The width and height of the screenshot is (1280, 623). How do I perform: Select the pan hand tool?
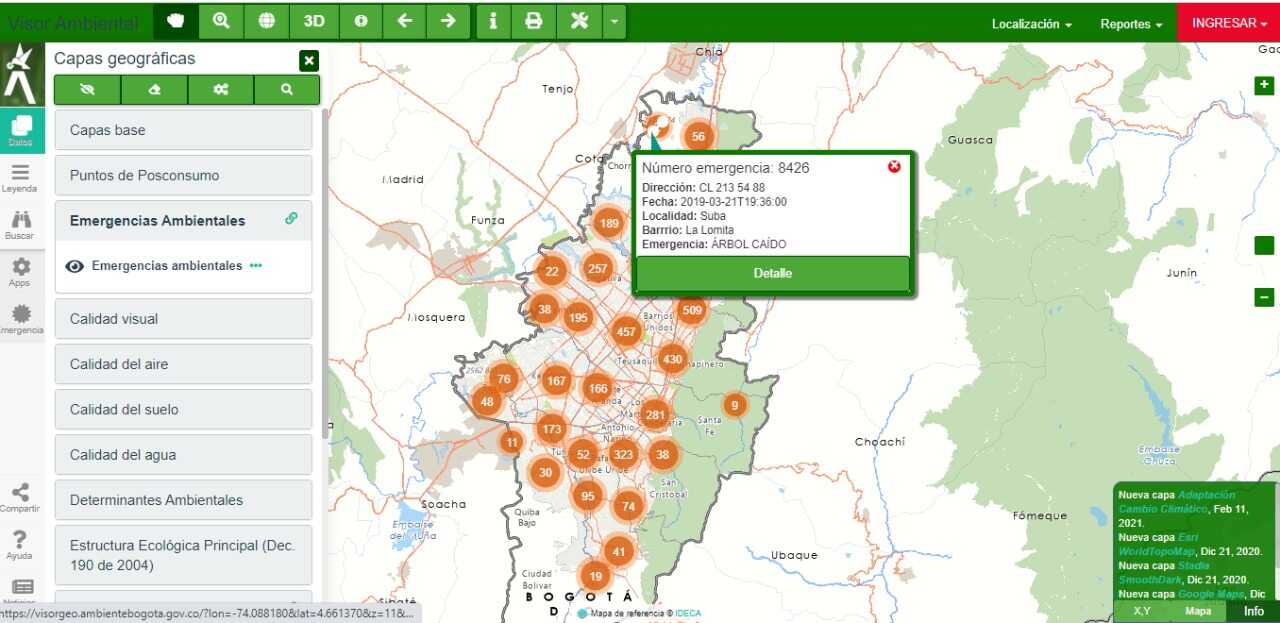(176, 21)
